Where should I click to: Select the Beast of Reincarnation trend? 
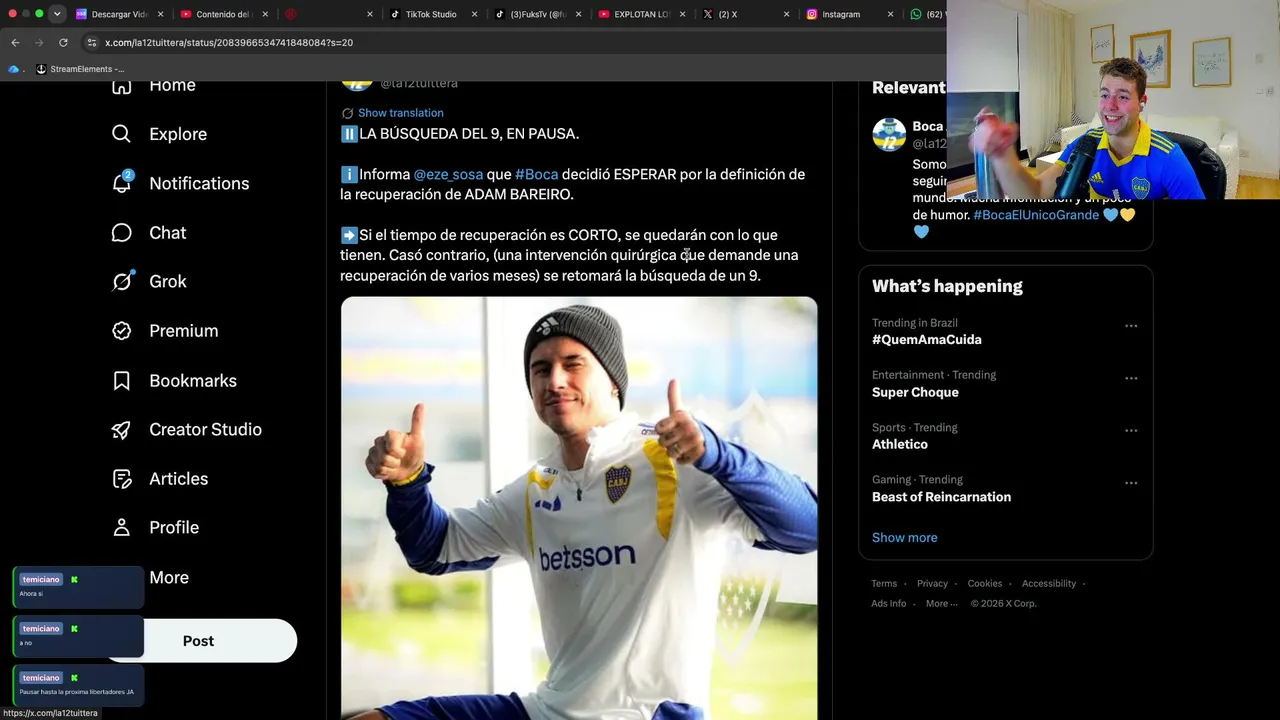[941, 497]
